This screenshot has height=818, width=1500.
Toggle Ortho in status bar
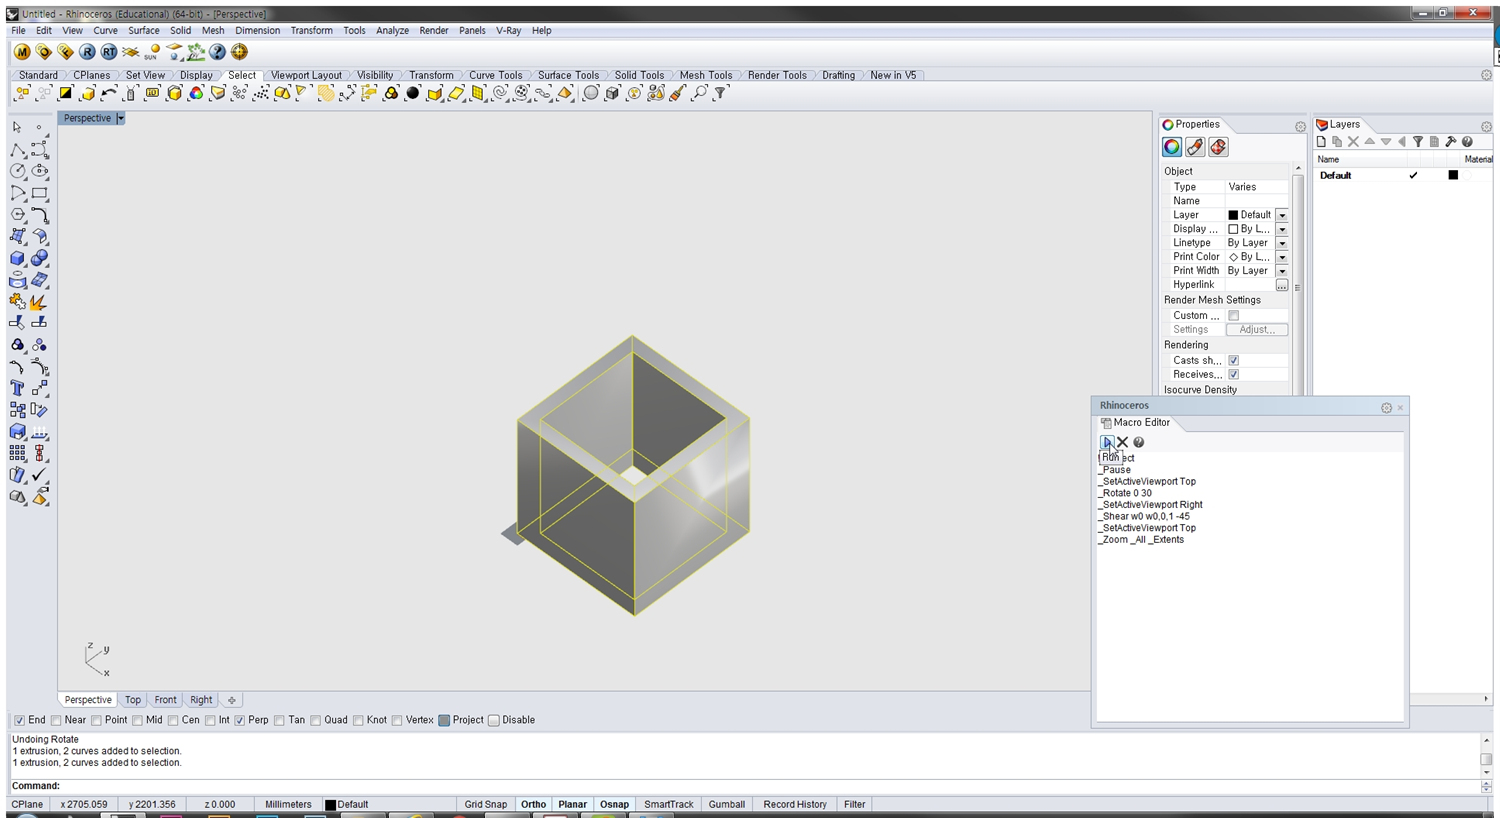click(x=533, y=804)
